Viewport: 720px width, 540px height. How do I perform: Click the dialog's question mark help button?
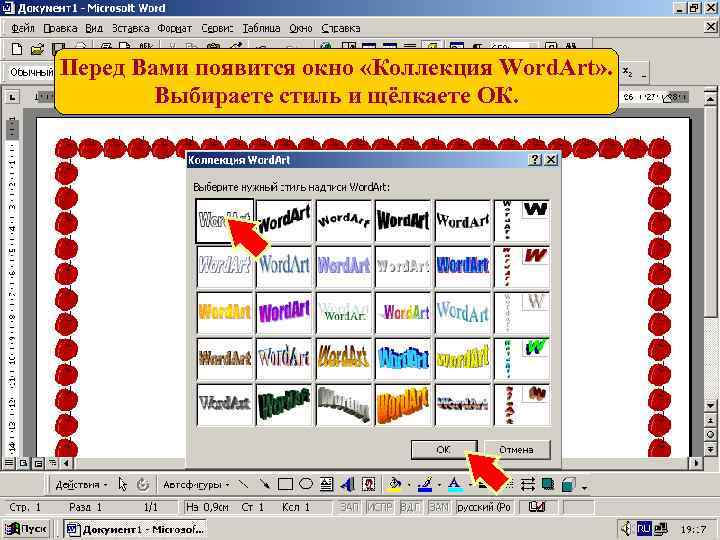click(x=534, y=160)
